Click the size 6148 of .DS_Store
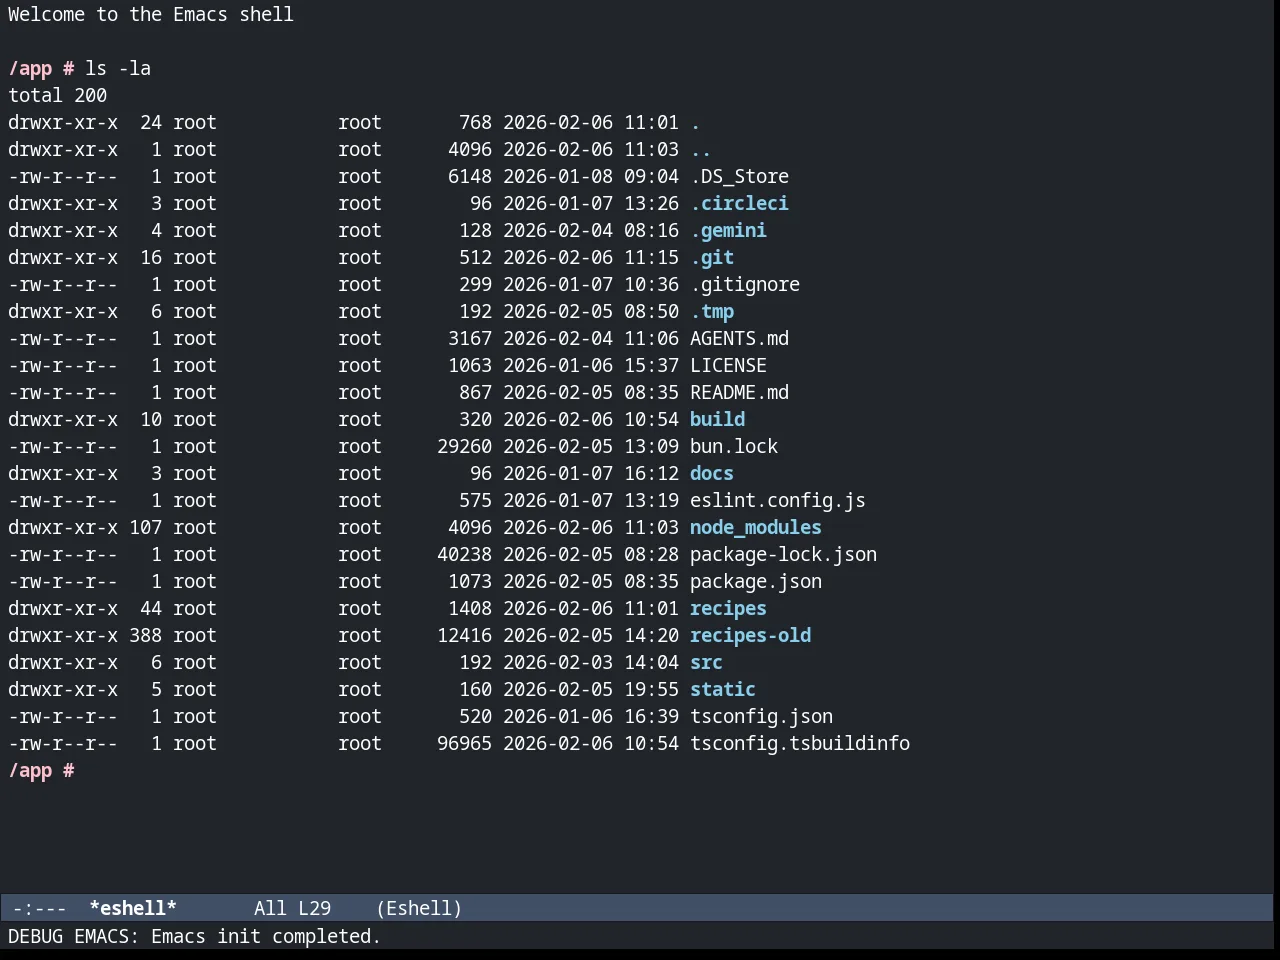Image resolution: width=1280 pixels, height=960 pixels. [470, 176]
